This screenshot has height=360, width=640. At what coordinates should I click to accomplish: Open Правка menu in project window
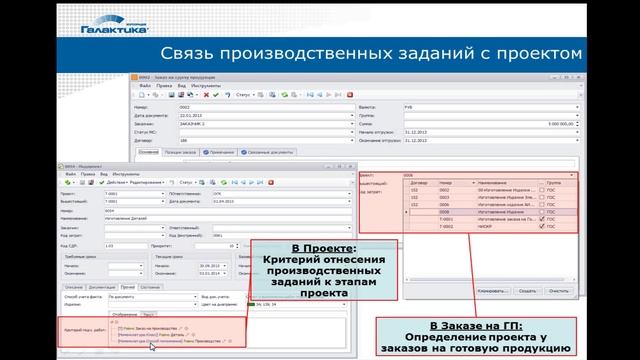point(88,174)
